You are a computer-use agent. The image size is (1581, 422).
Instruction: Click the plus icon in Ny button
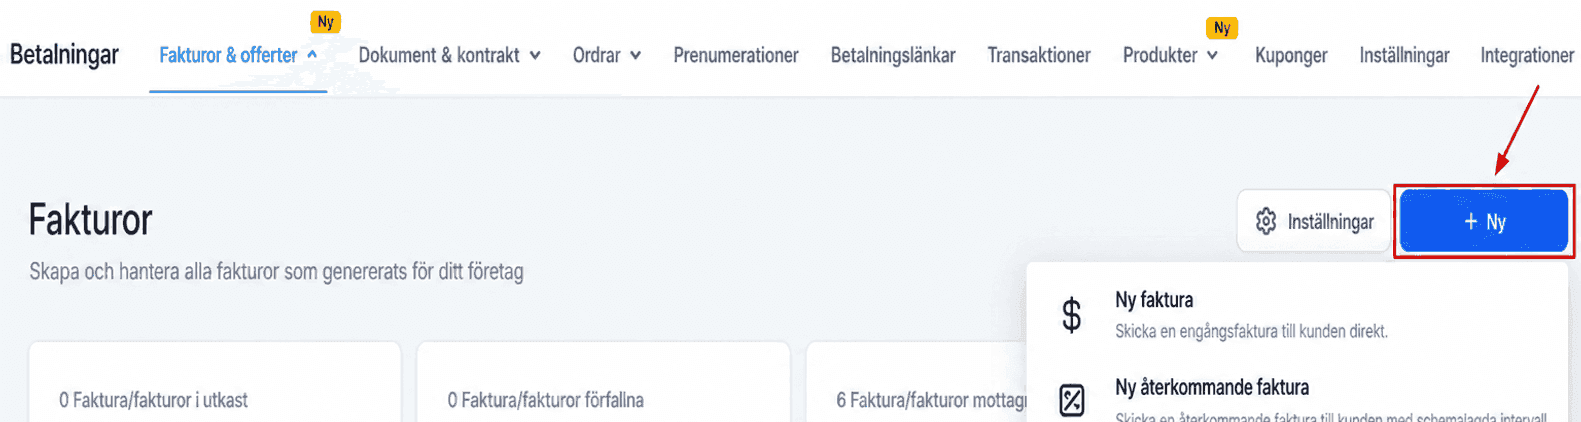(x=1470, y=221)
